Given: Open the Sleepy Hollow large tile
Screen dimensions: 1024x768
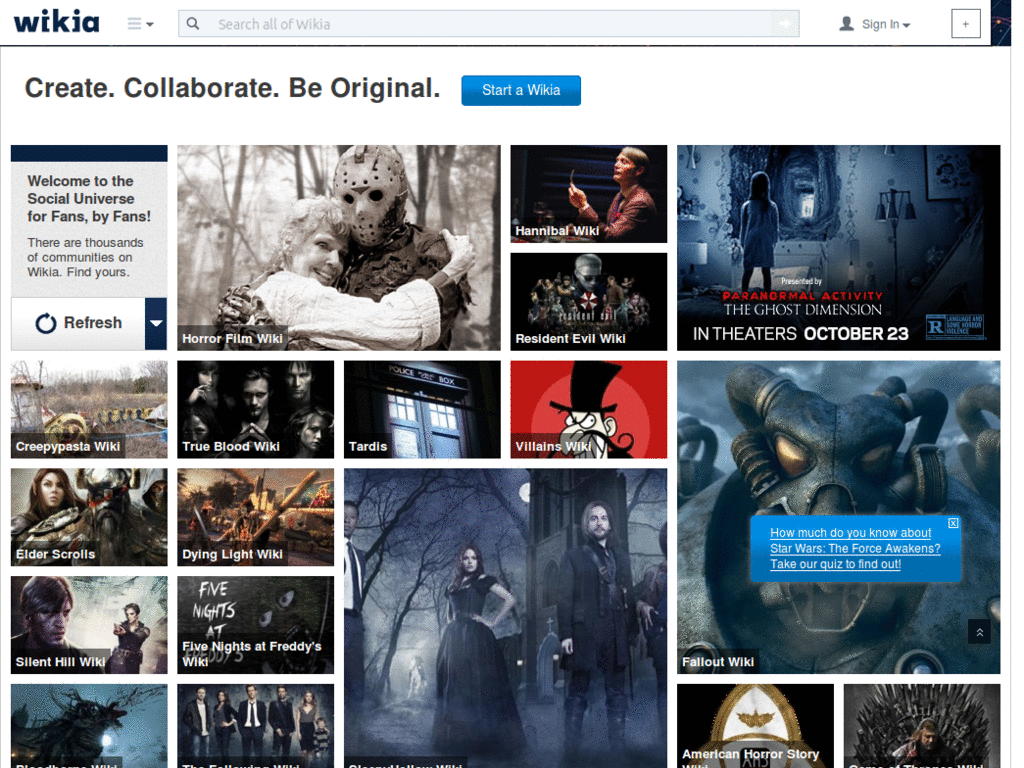Looking at the screenshot, I should [x=505, y=618].
